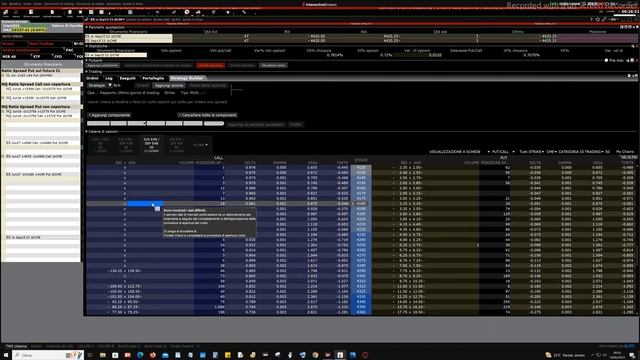Click the CALL side THETA column header
Viewport: 640px width, 360px height.
[342, 162]
